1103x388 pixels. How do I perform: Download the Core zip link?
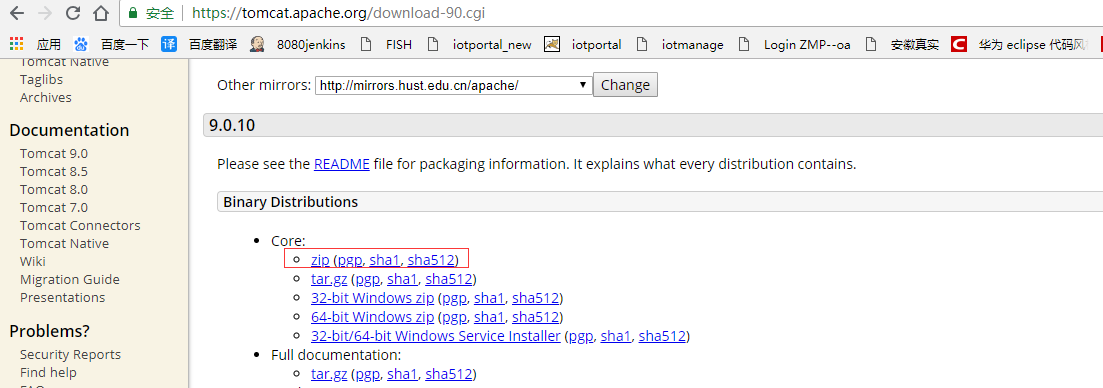(320, 260)
